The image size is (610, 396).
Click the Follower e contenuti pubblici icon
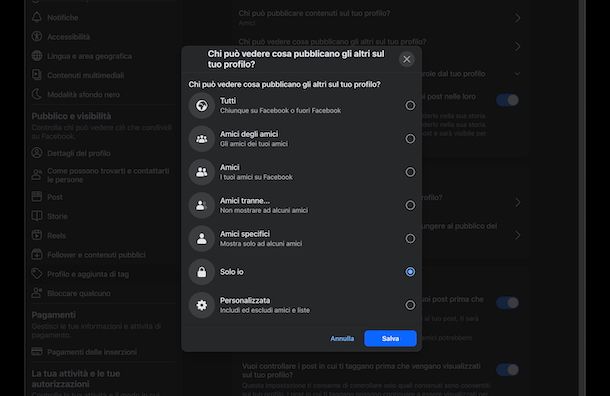37,254
